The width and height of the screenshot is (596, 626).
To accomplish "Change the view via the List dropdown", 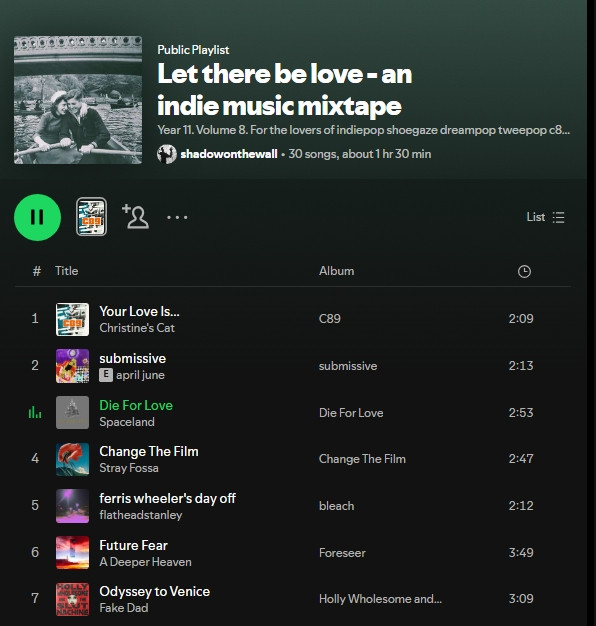I will click(545, 217).
